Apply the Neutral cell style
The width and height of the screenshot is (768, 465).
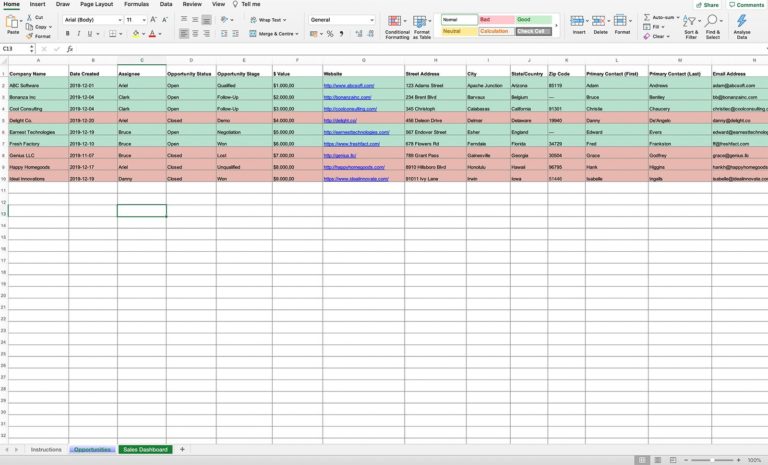click(x=459, y=31)
